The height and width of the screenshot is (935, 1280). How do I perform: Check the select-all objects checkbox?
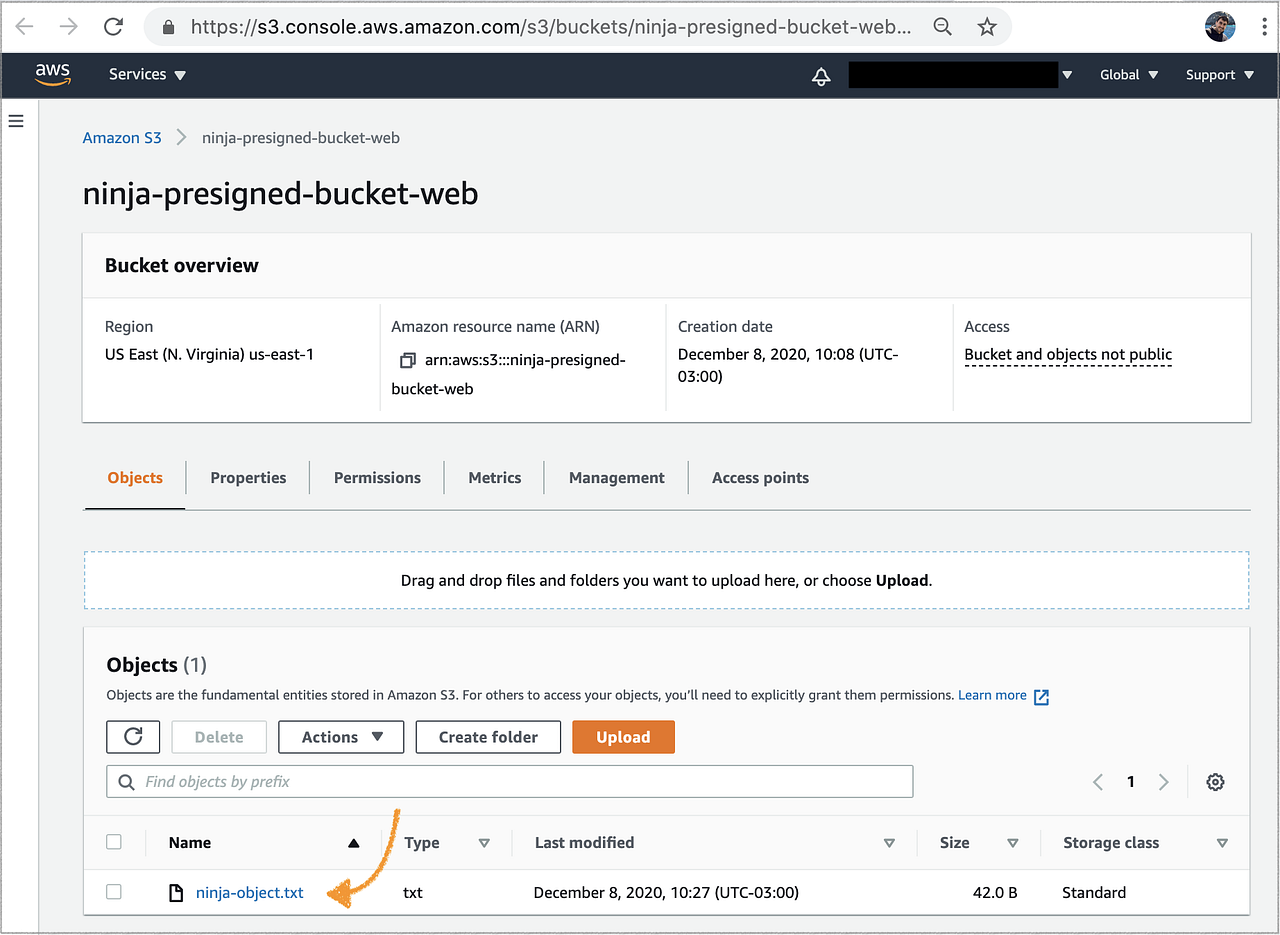[x=114, y=842]
